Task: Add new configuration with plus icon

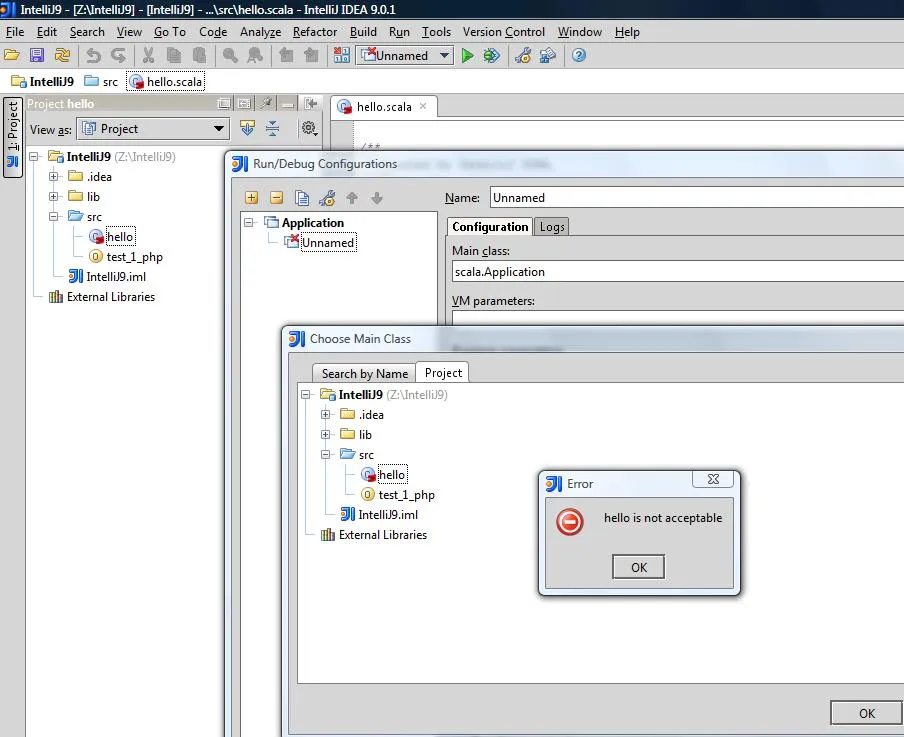Action: [251, 198]
